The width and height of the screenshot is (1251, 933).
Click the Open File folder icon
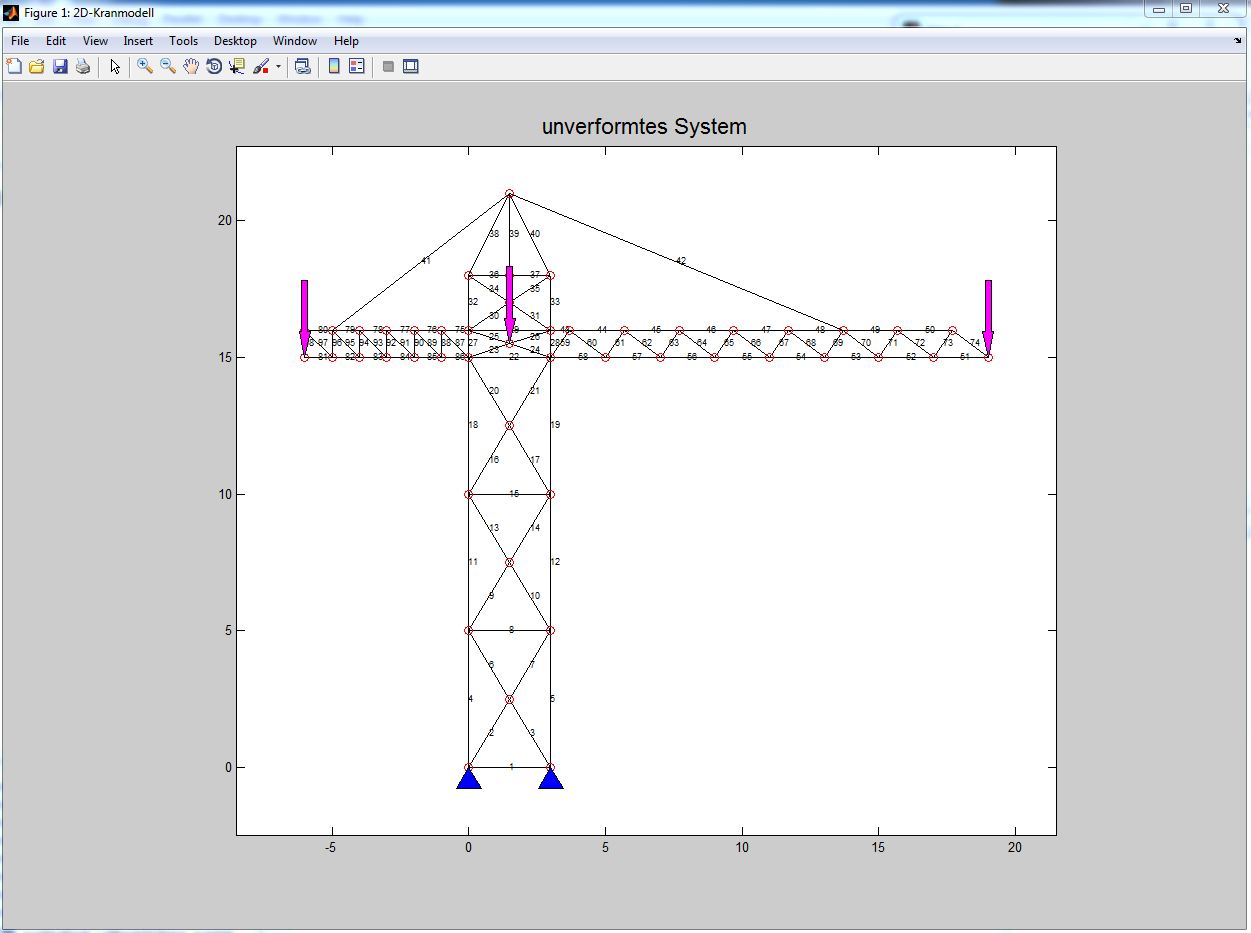(37, 66)
